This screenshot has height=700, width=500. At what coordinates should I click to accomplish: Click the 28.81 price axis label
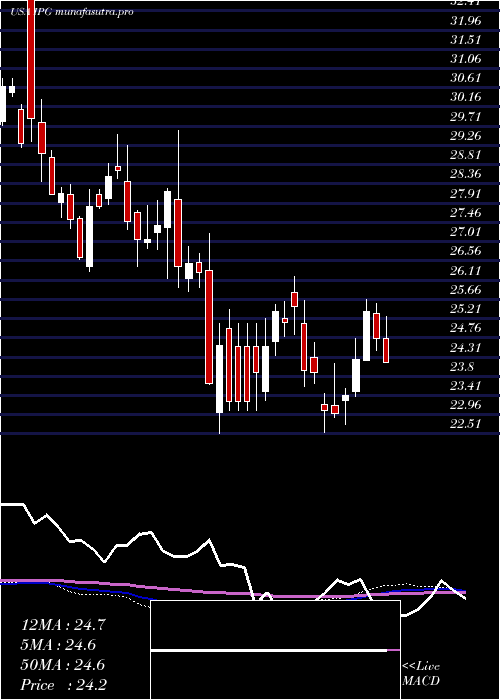click(x=466, y=155)
